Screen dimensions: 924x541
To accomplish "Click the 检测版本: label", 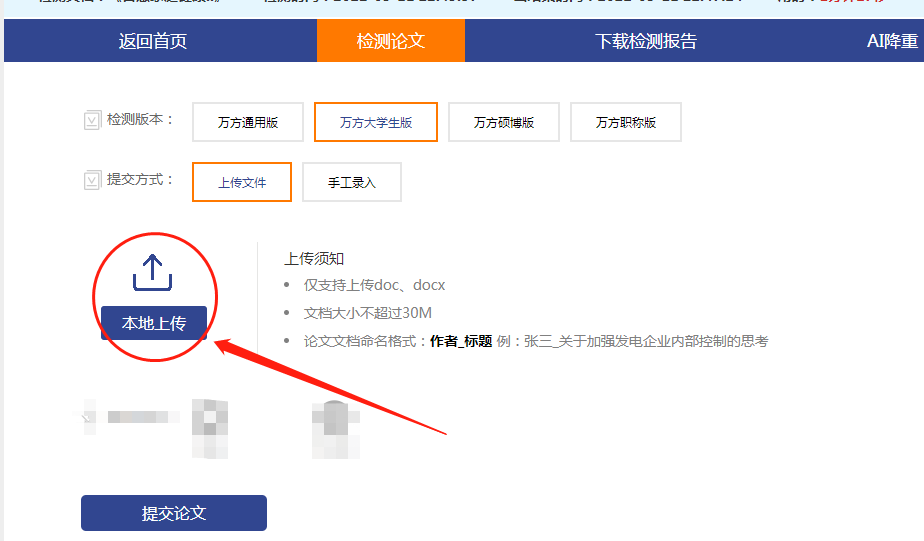I will click(140, 120).
